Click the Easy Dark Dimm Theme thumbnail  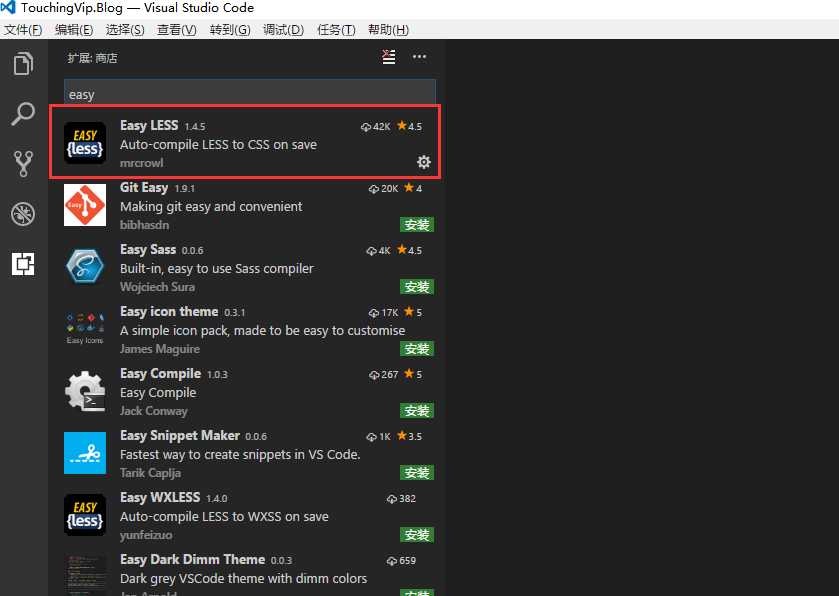point(85,576)
